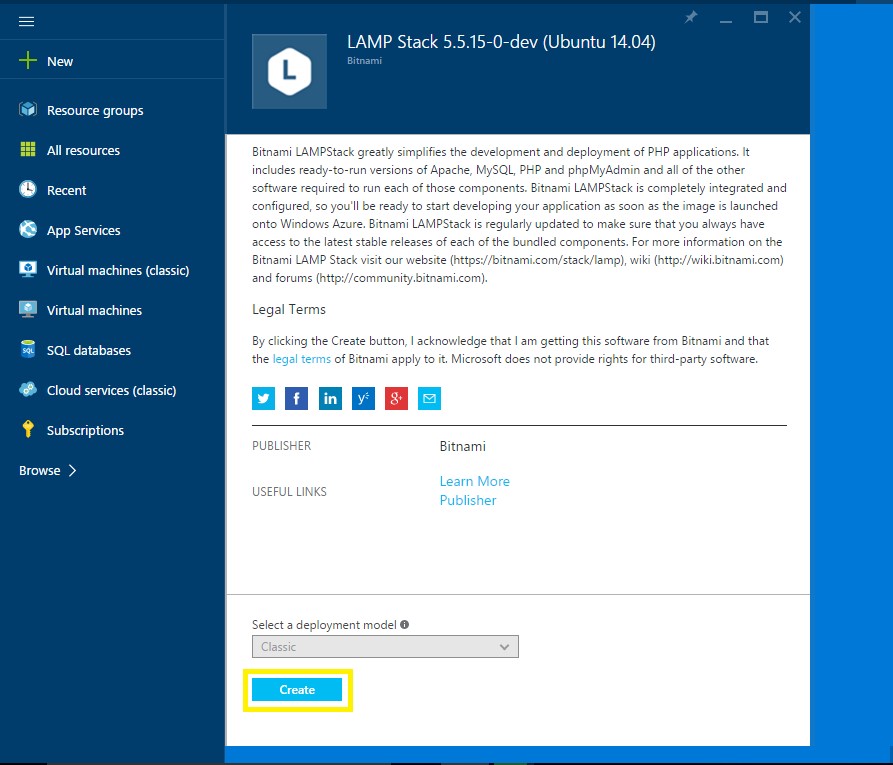Maximize the LAMP Stack blade
Image resolution: width=893 pixels, height=765 pixels.
(x=760, y=18)
